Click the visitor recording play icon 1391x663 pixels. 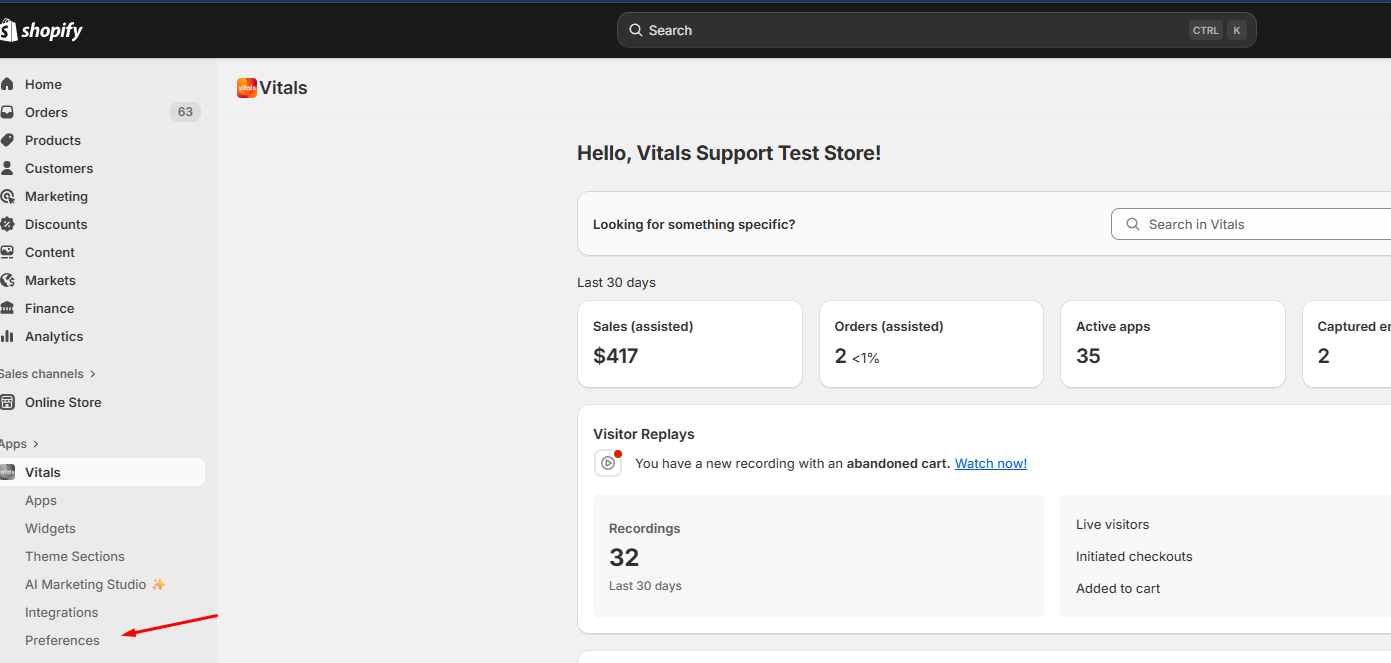tap(608, 463)
